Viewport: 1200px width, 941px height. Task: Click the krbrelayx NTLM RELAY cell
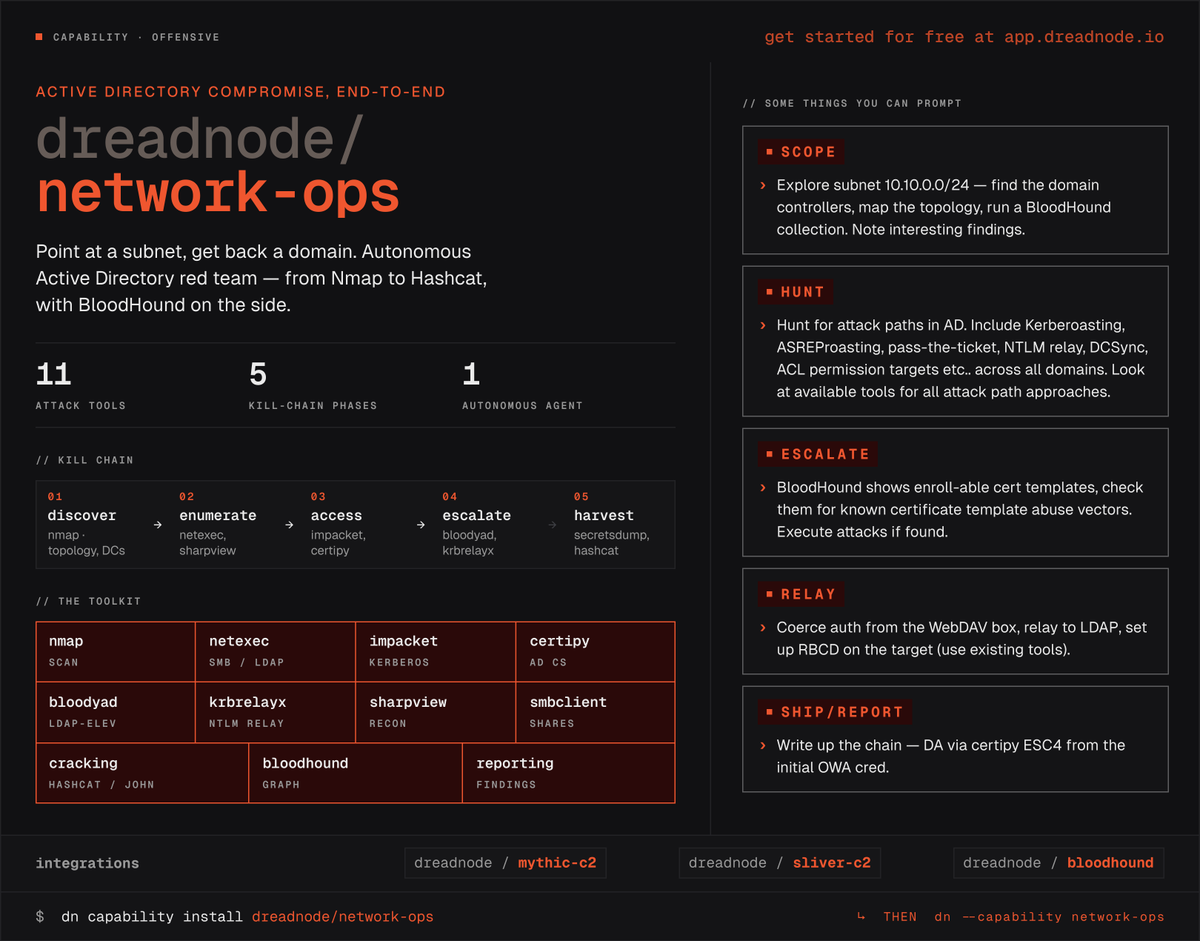tap(275, 712)
